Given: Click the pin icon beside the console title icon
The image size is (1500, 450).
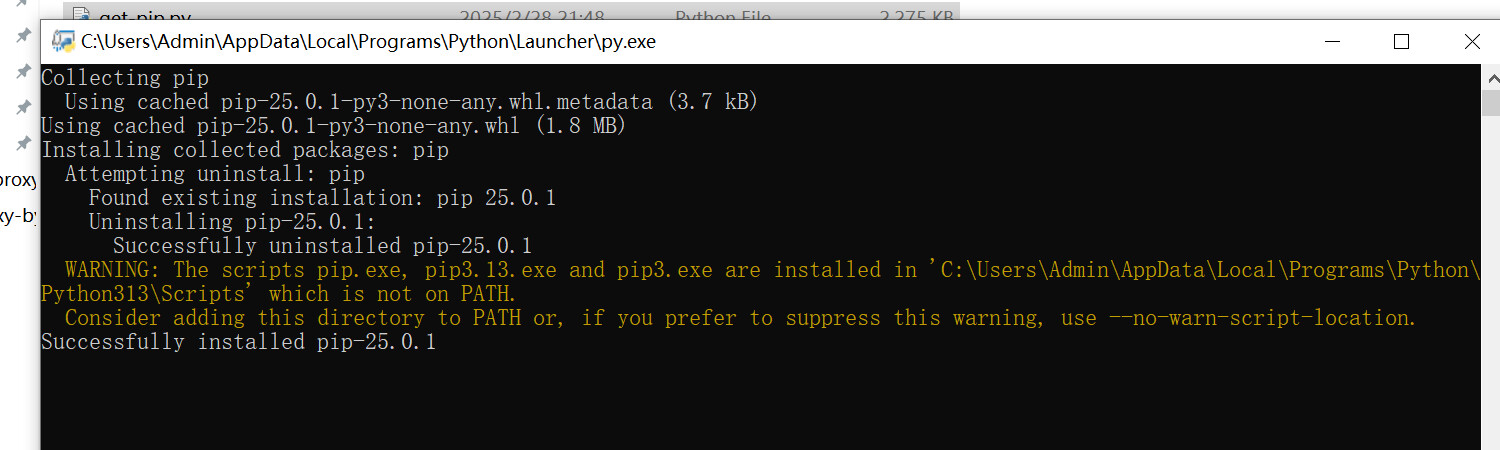Looking at the screenshot, I should 23,36.
